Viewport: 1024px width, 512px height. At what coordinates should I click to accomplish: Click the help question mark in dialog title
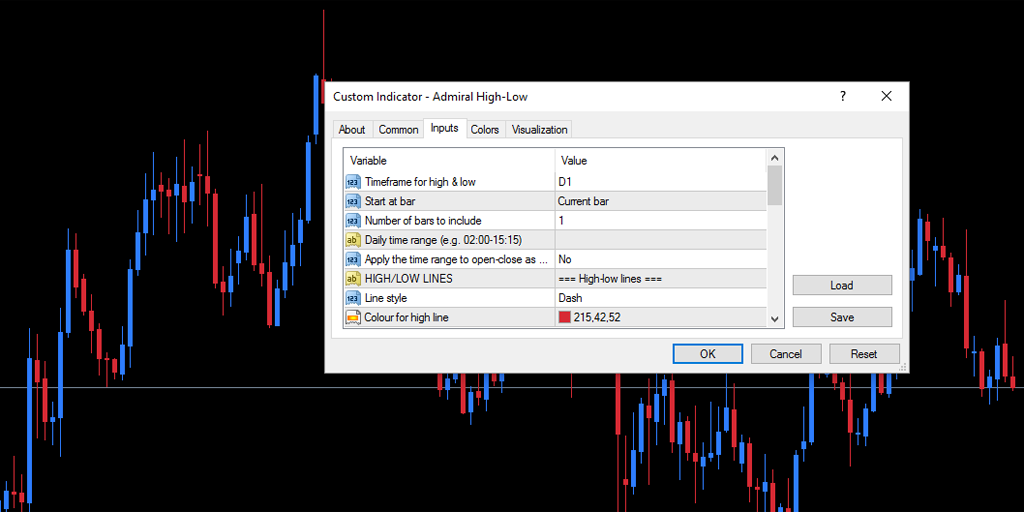842,97
